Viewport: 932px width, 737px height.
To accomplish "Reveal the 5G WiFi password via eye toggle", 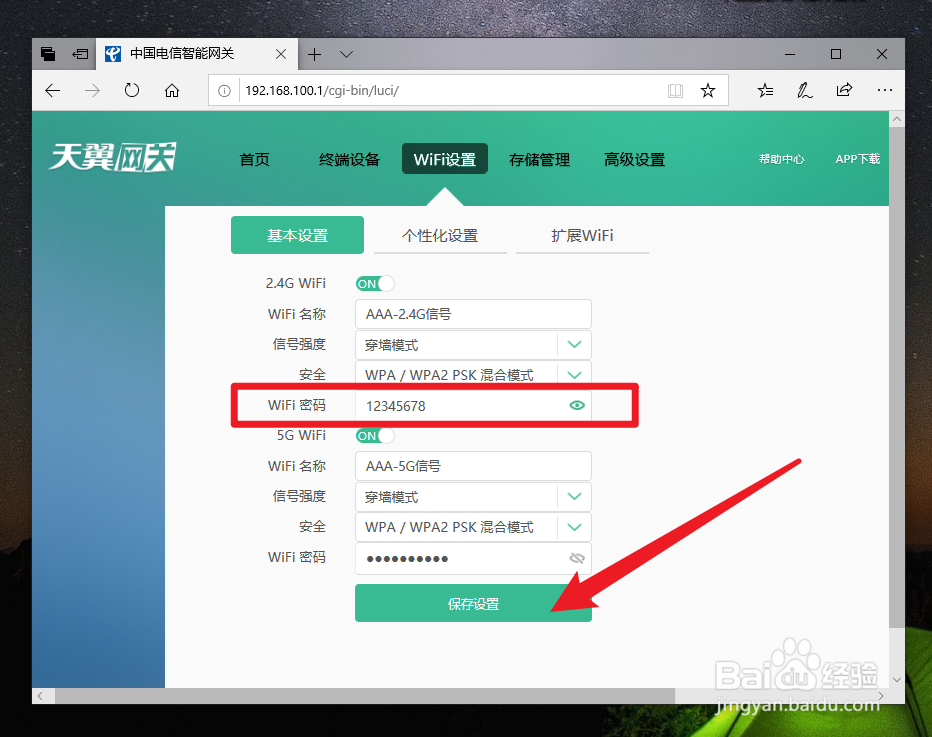I will coord(577,558).
